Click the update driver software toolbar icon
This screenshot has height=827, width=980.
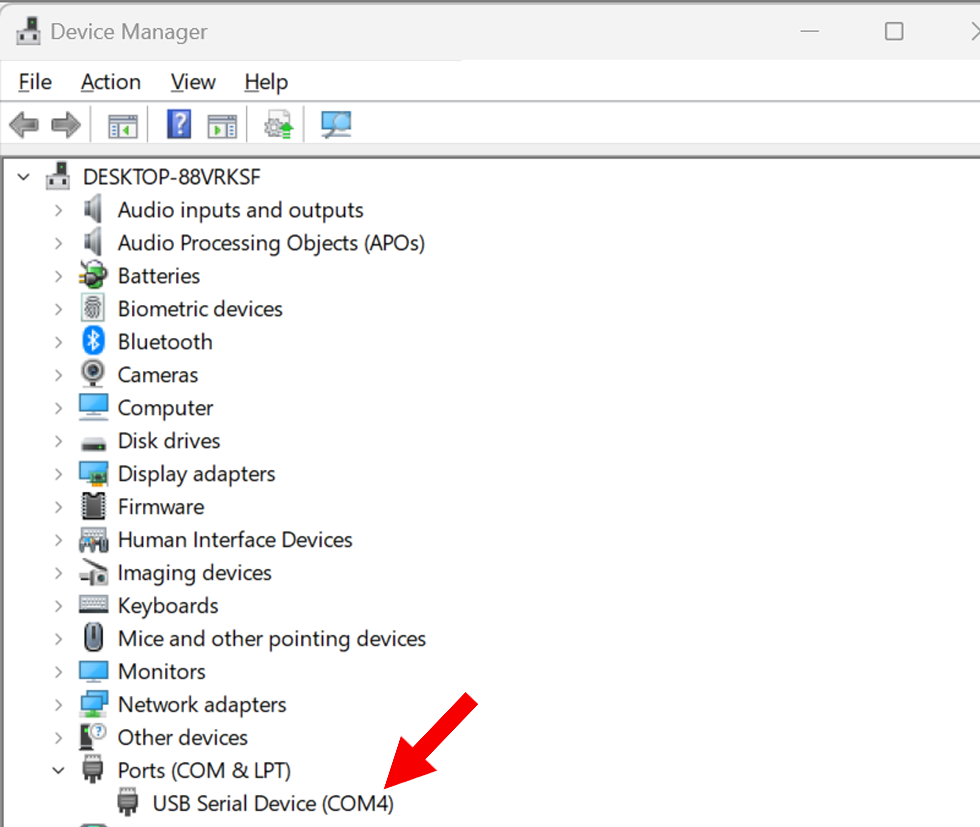278,125
